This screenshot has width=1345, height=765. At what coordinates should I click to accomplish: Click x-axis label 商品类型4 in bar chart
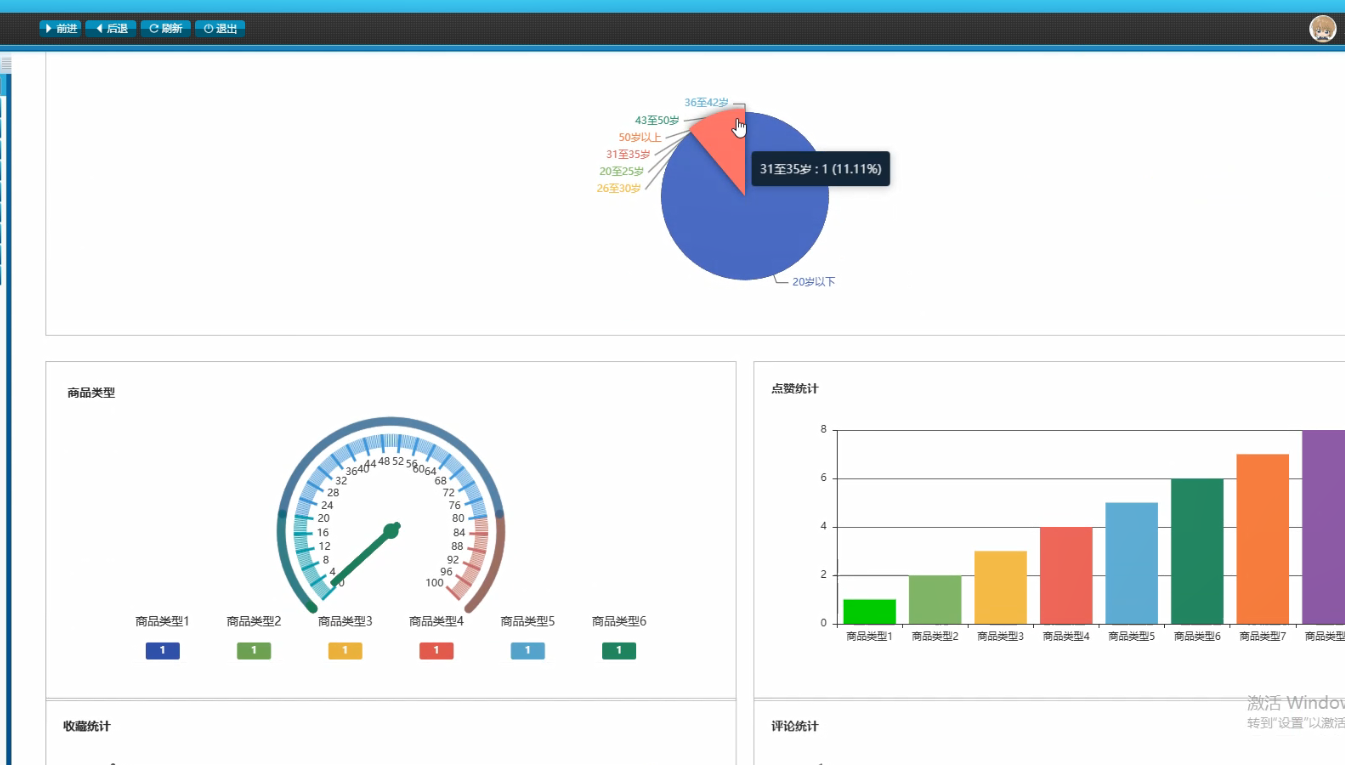click(x=1066, y=636)
